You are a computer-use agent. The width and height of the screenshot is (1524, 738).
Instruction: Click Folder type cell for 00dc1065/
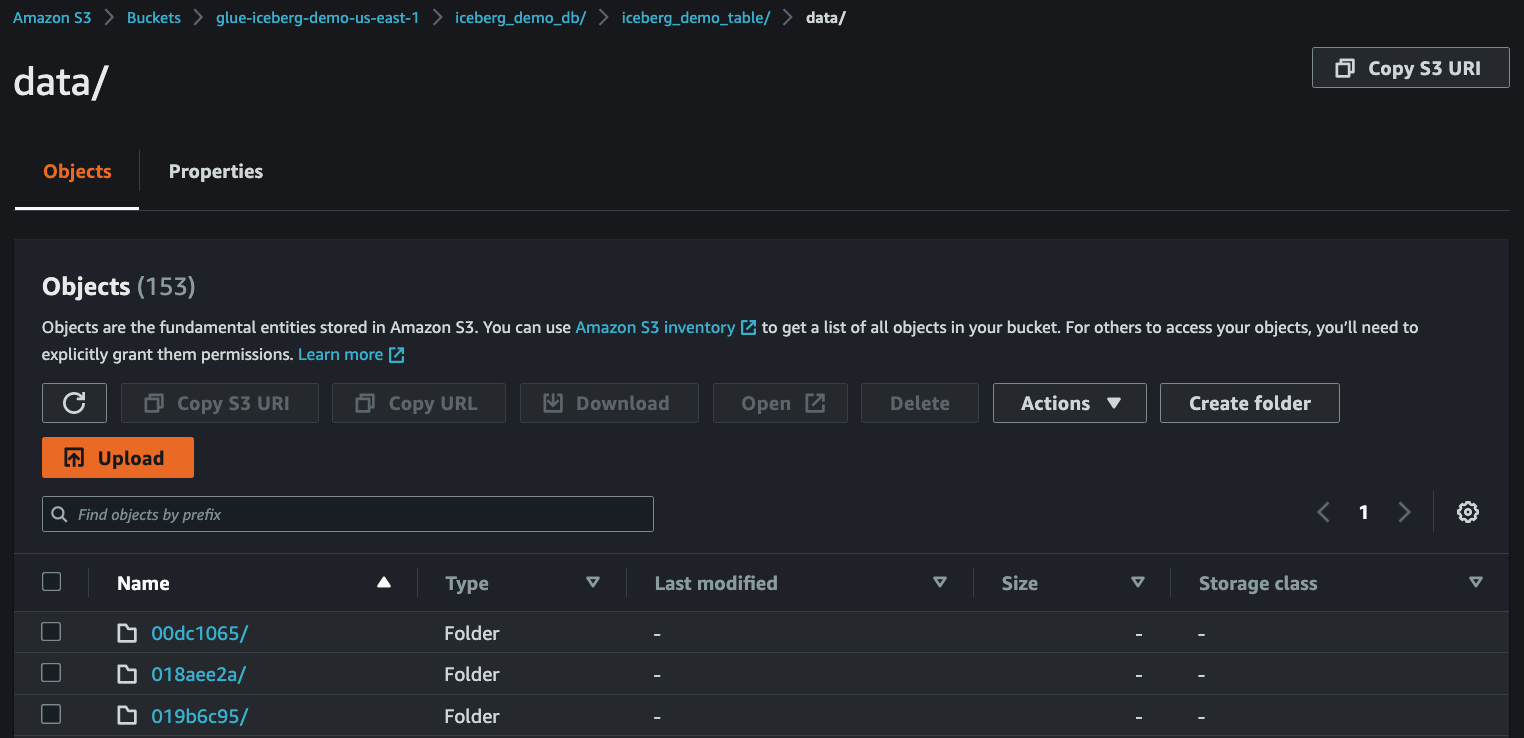[x=472, y=633]
